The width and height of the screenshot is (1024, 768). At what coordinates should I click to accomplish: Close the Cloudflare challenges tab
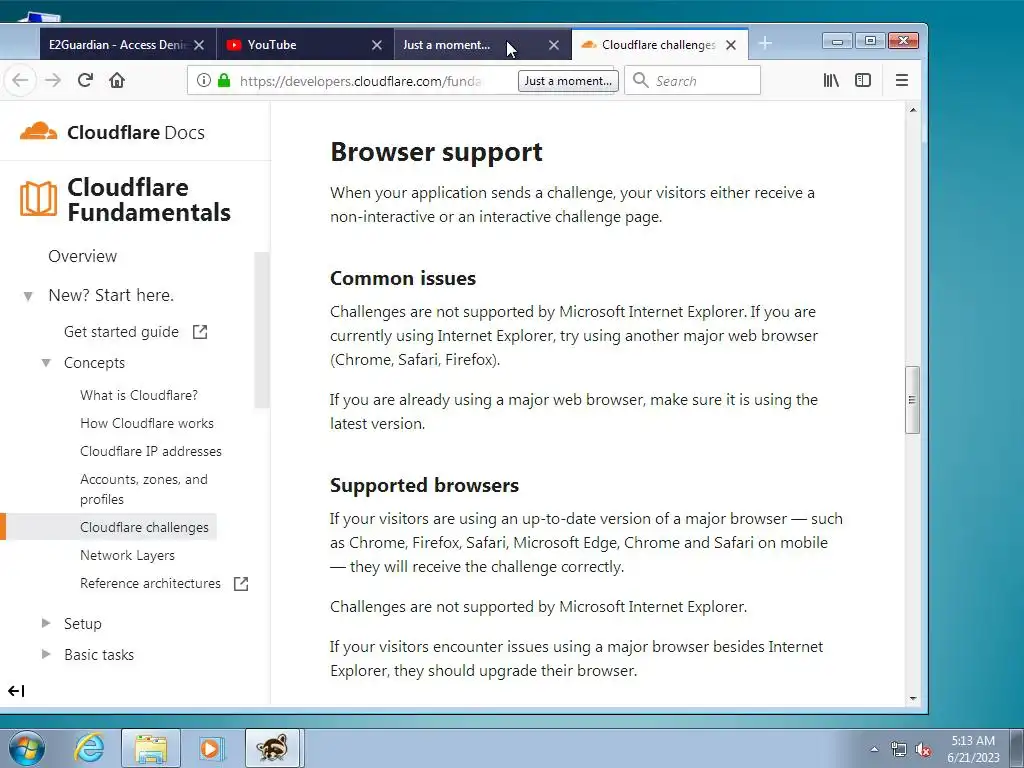731,45
